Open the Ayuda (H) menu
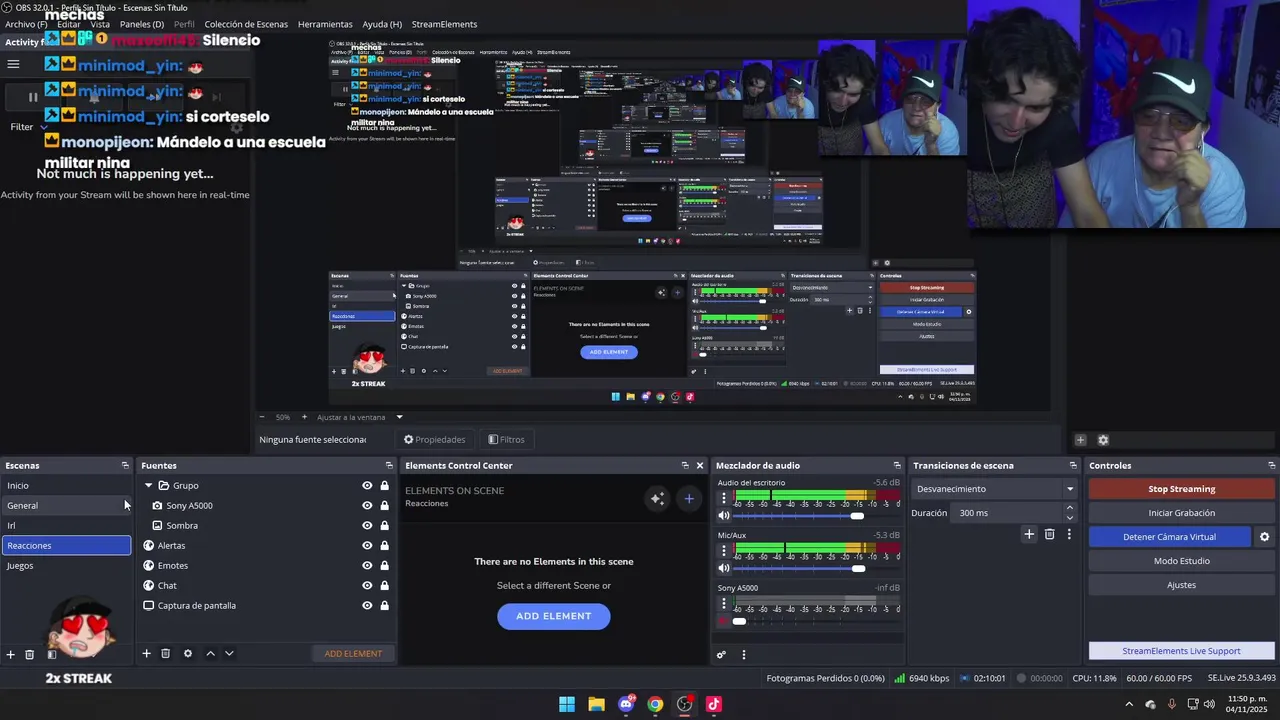1280x720 pixels. tap(382, 24)
